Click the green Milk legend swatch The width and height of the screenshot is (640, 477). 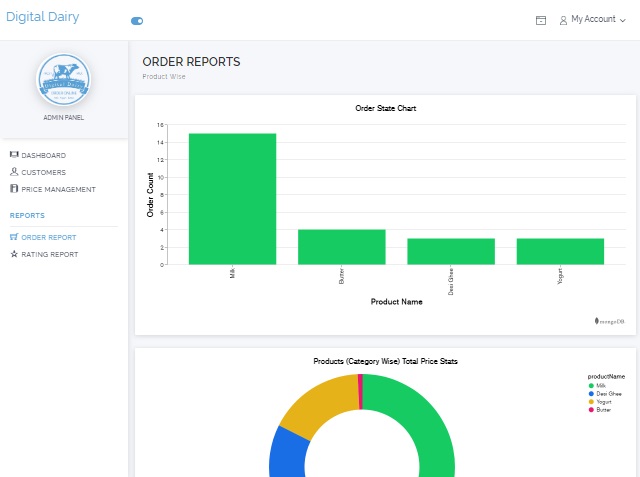(x=591, y=386)
